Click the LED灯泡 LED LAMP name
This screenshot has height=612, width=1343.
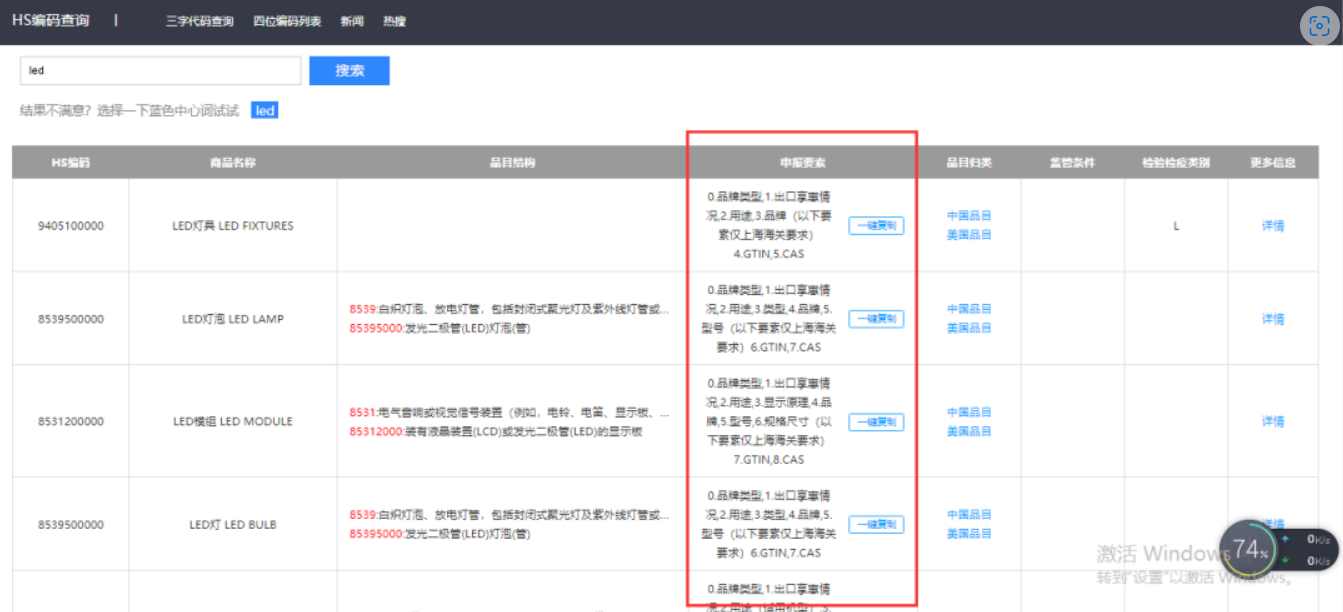coord(233,319)
